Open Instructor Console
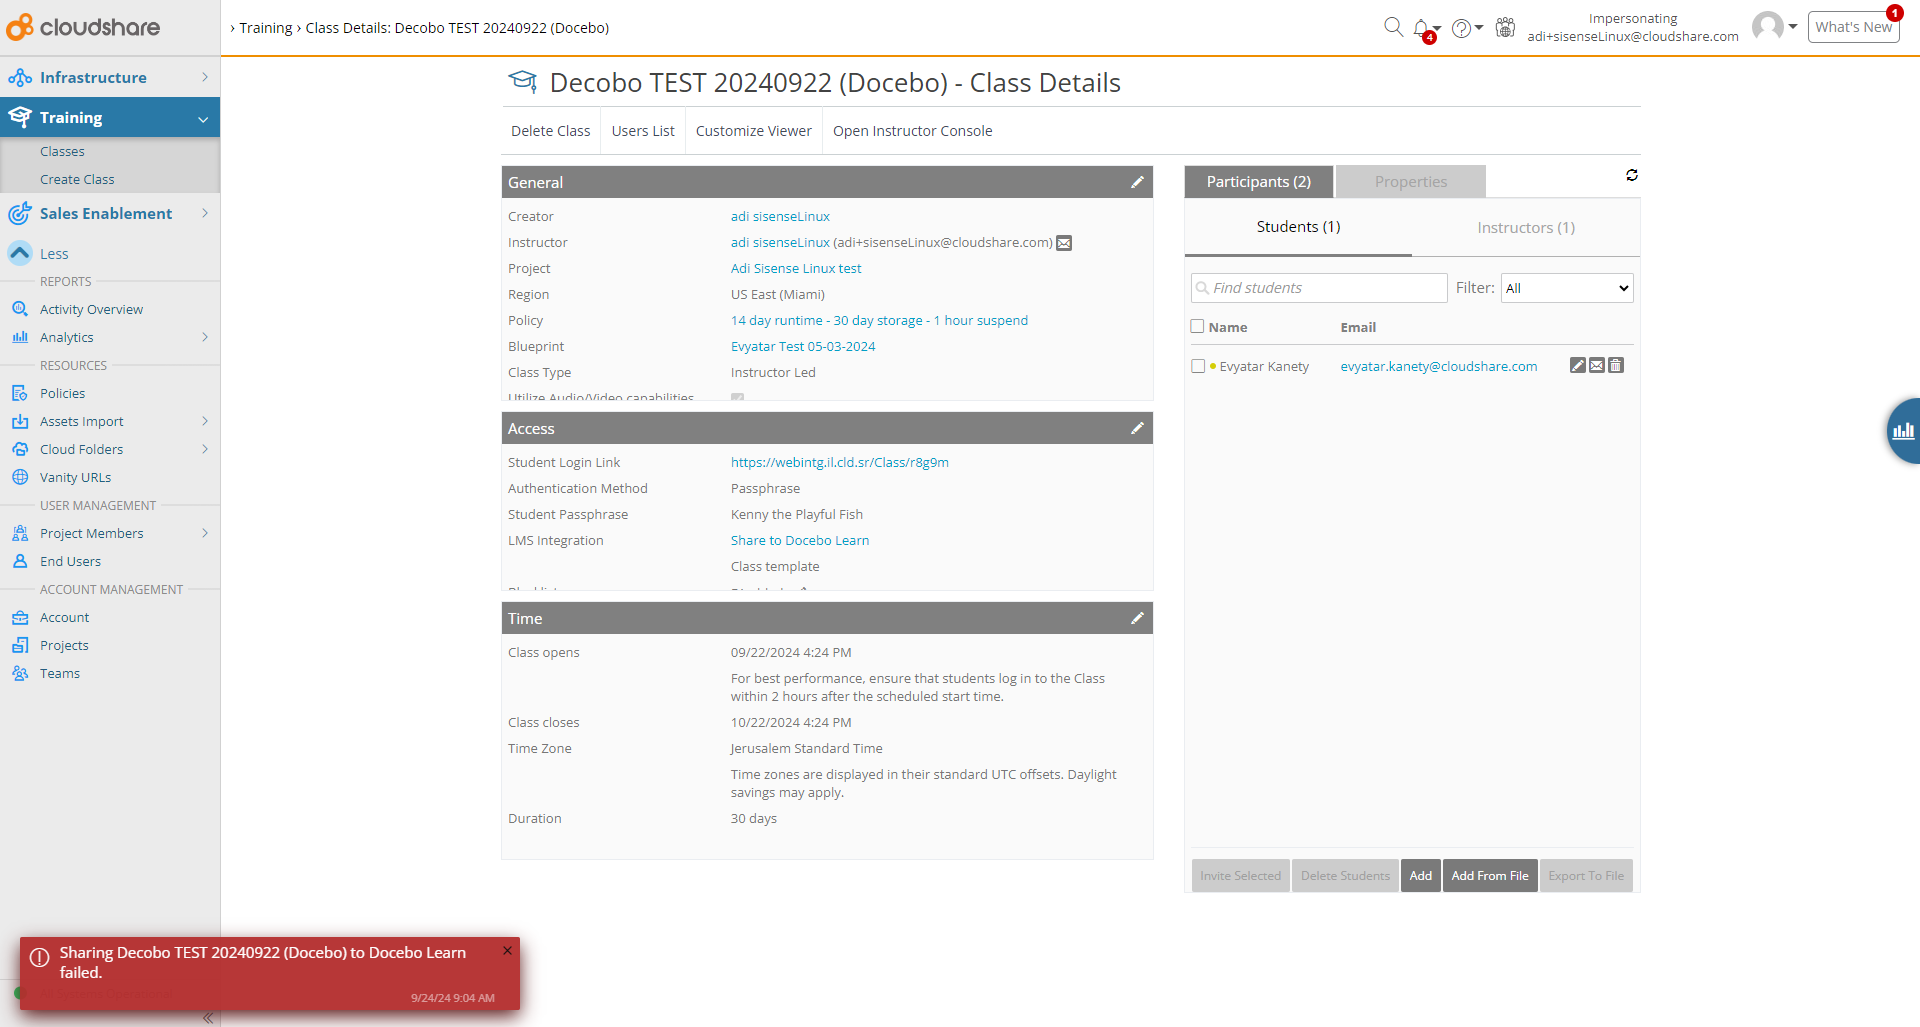The height and width of the screenshot is (1027, 1920). pyautogui.click(x=913, y=131)
